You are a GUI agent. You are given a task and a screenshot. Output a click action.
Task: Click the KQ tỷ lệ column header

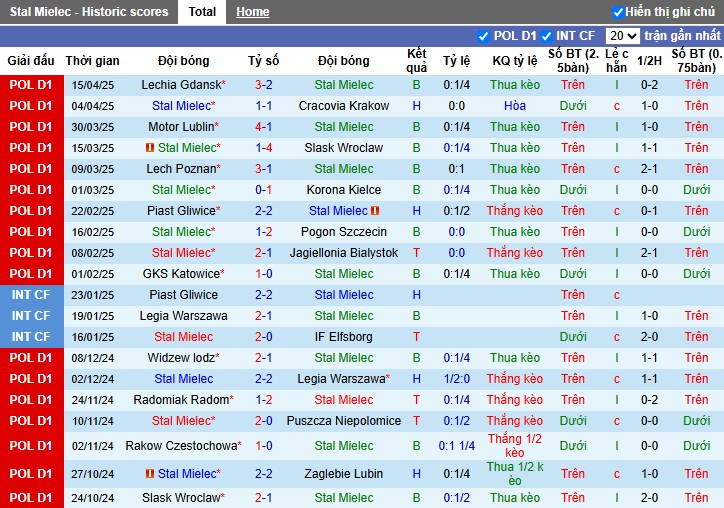pos(515,60)
